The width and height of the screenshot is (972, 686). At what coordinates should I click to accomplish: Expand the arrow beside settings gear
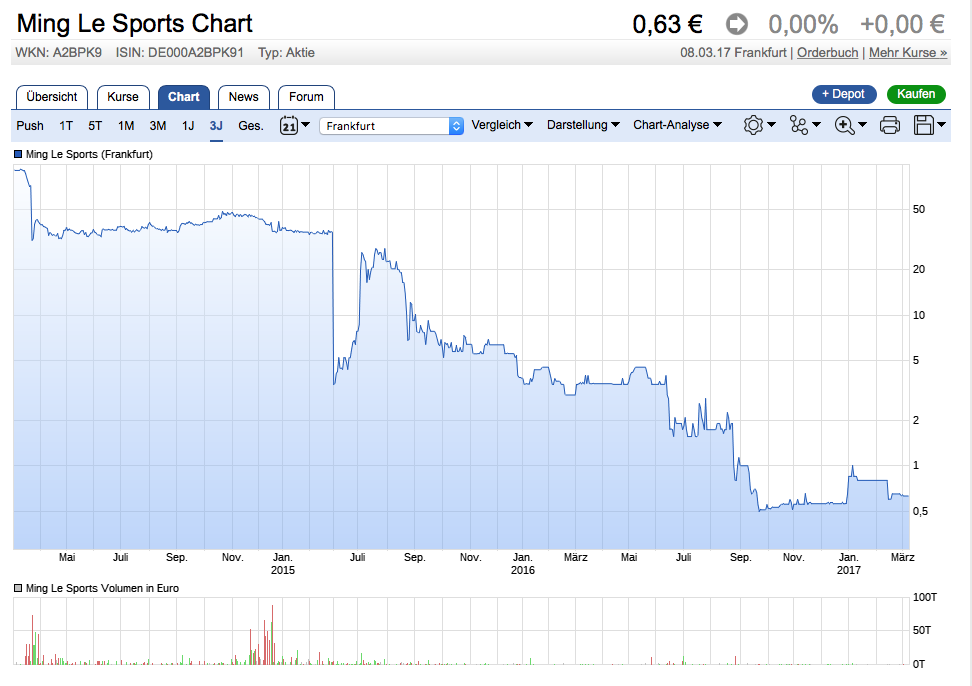point(771,125)
